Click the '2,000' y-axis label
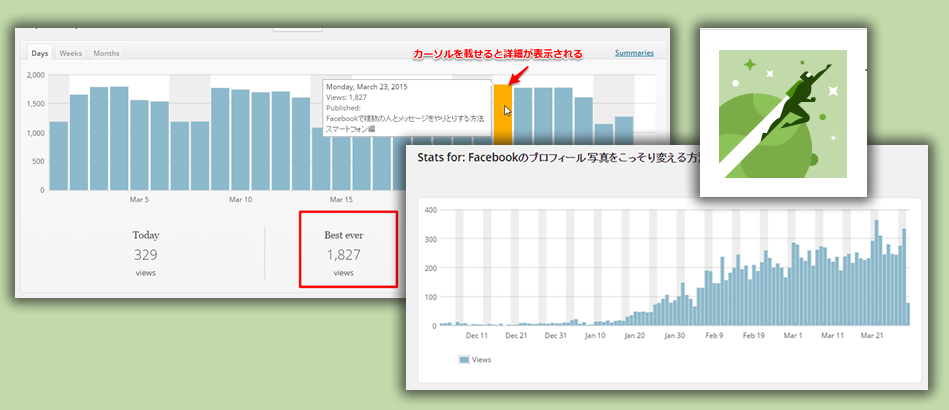The width and height of the screenshot is (949, 410). click(36, 74)
